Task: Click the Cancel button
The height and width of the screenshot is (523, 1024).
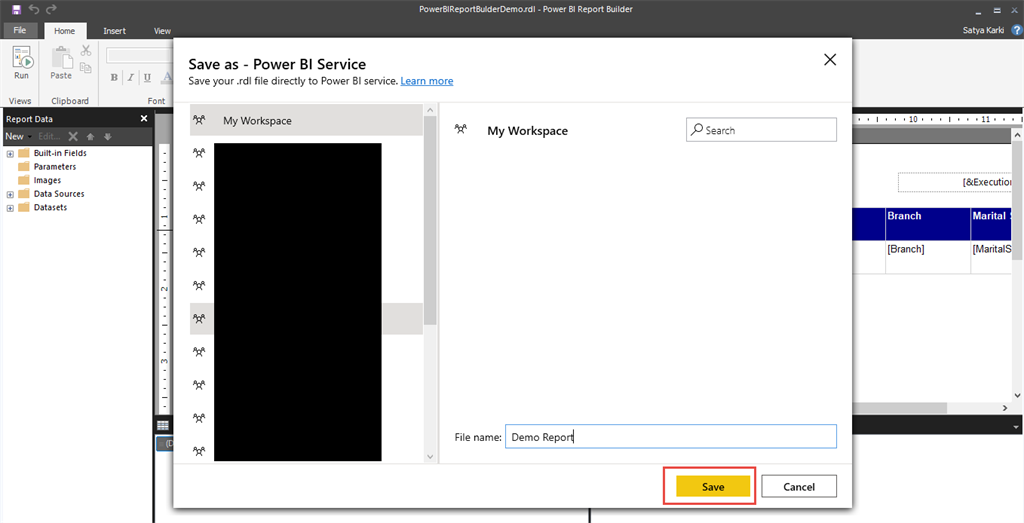Action: 799,486
